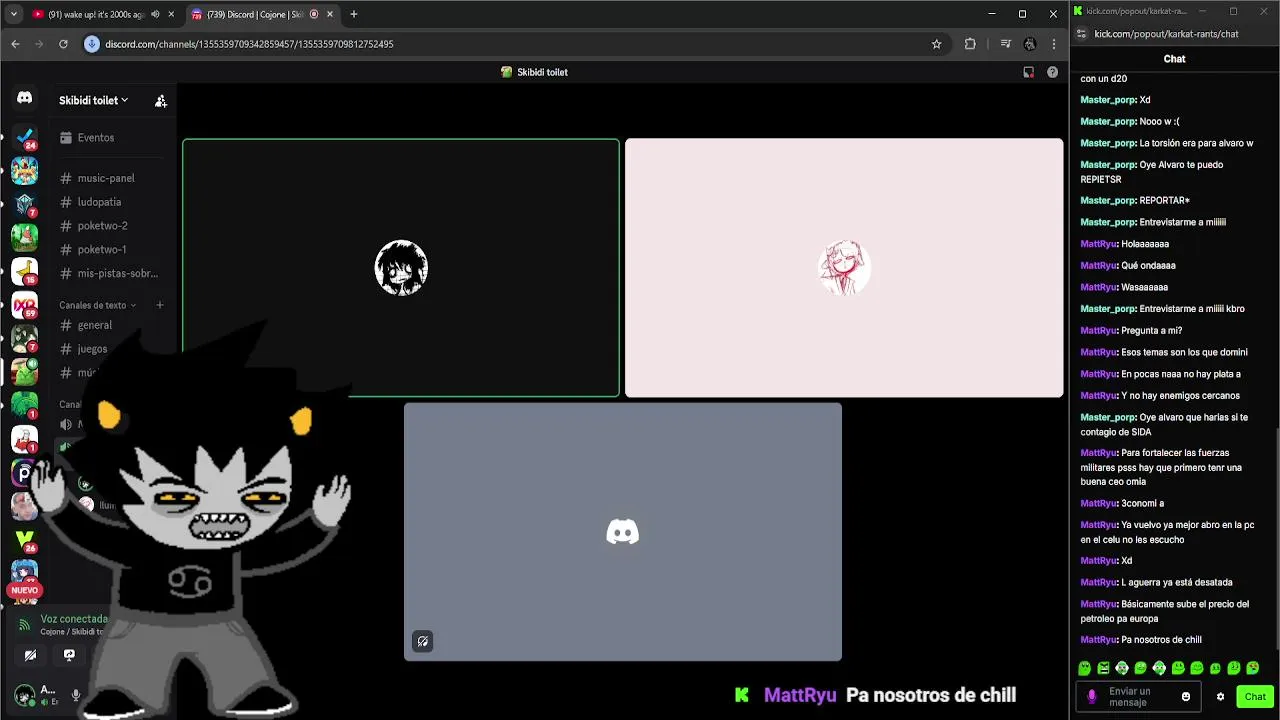Expand the Skibidi toilet server dropdown

pyautogui.click(x=93, y=100)
